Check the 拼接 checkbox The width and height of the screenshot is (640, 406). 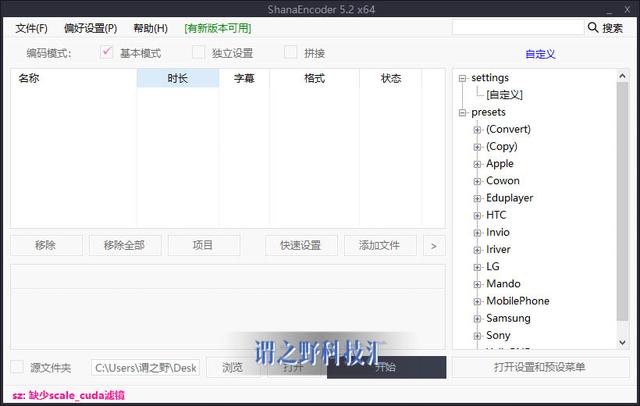coord(291,53)
